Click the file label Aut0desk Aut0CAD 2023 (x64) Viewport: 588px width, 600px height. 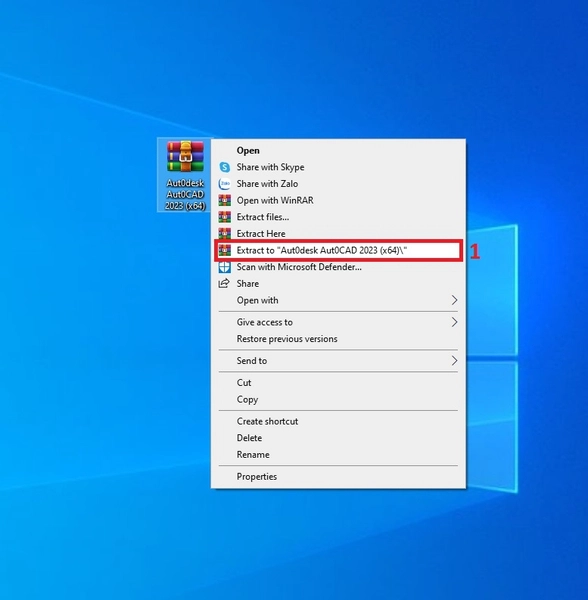pyautogui.click(x=185, y=194)
